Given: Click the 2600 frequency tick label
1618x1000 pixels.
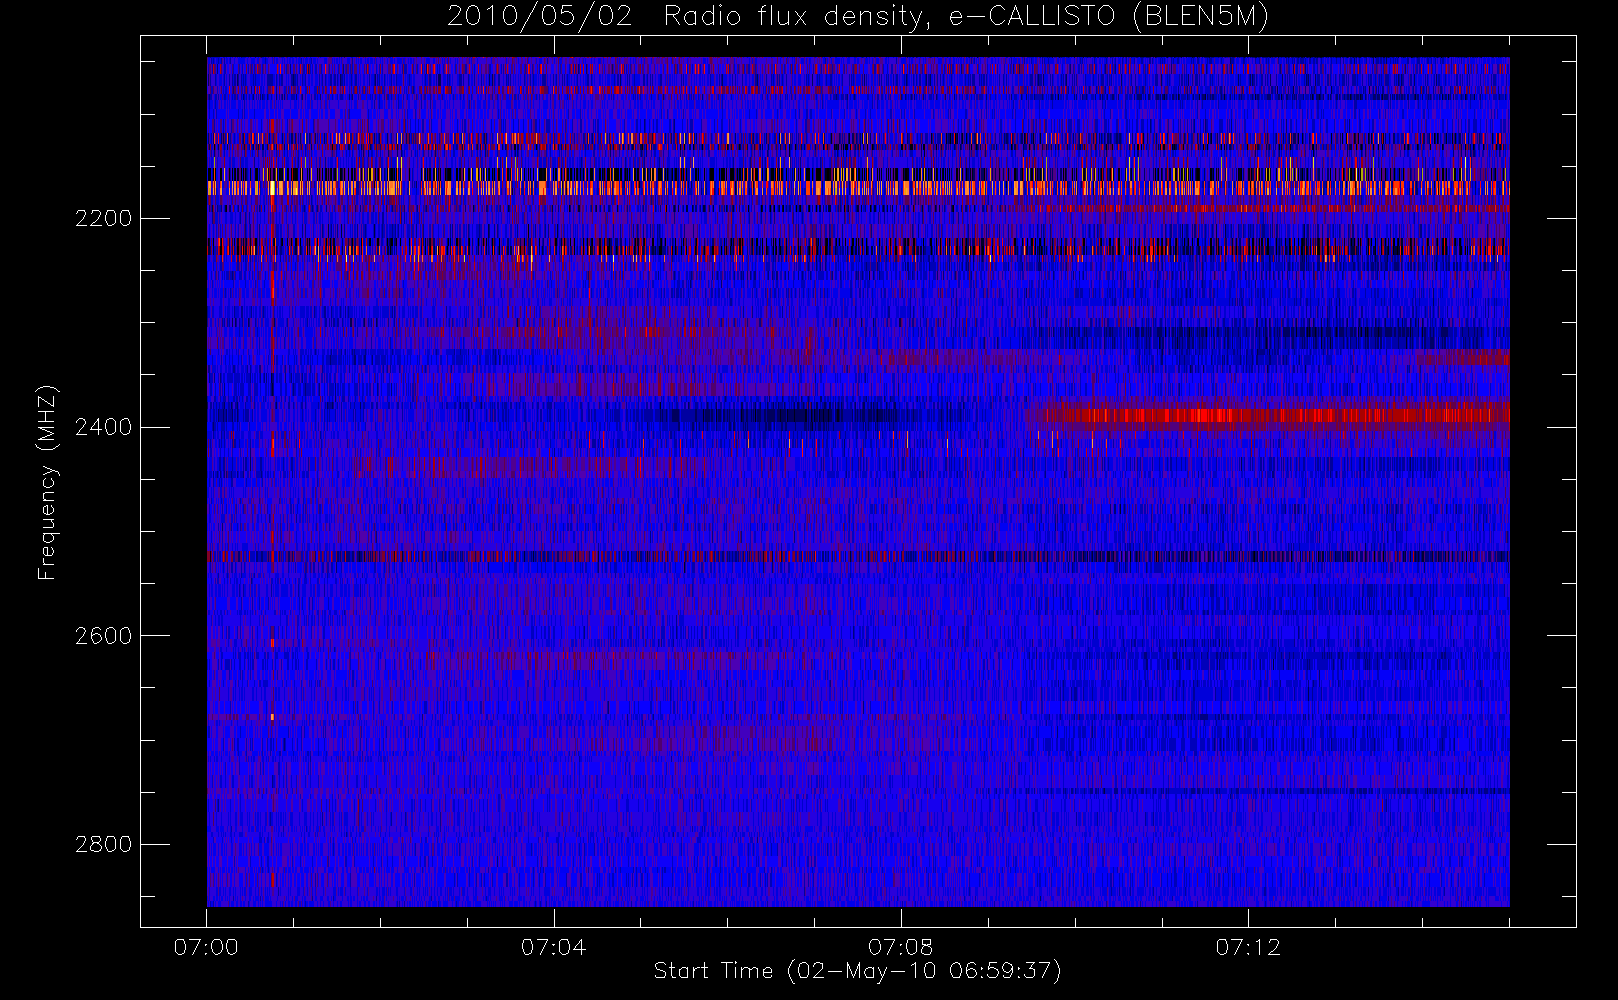Looking at the screenshot, I should pos(103,636).
